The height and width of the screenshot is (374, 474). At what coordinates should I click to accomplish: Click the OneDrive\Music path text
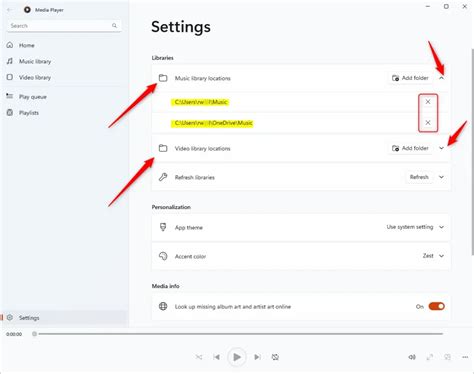(214, 123)
